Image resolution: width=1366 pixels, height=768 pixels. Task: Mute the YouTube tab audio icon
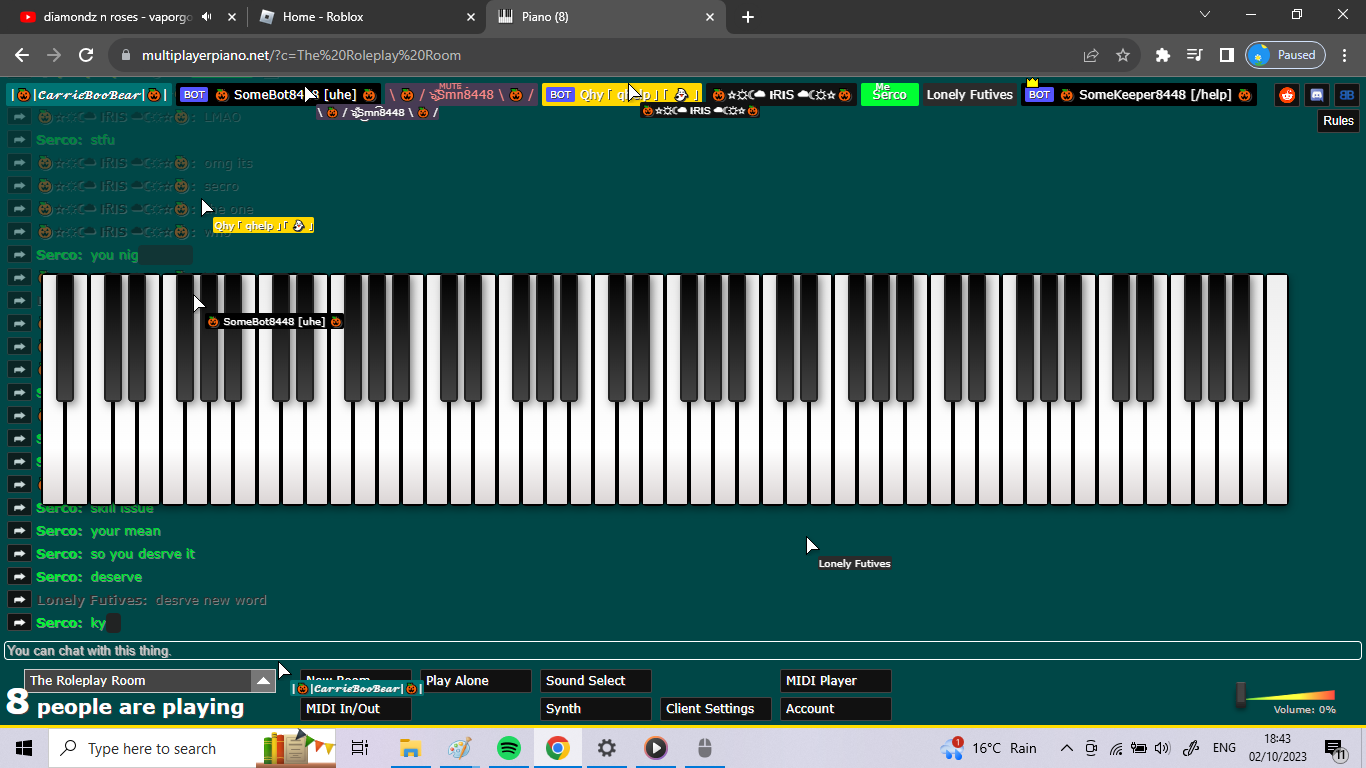pyautogui.click(x=206, y=17)
